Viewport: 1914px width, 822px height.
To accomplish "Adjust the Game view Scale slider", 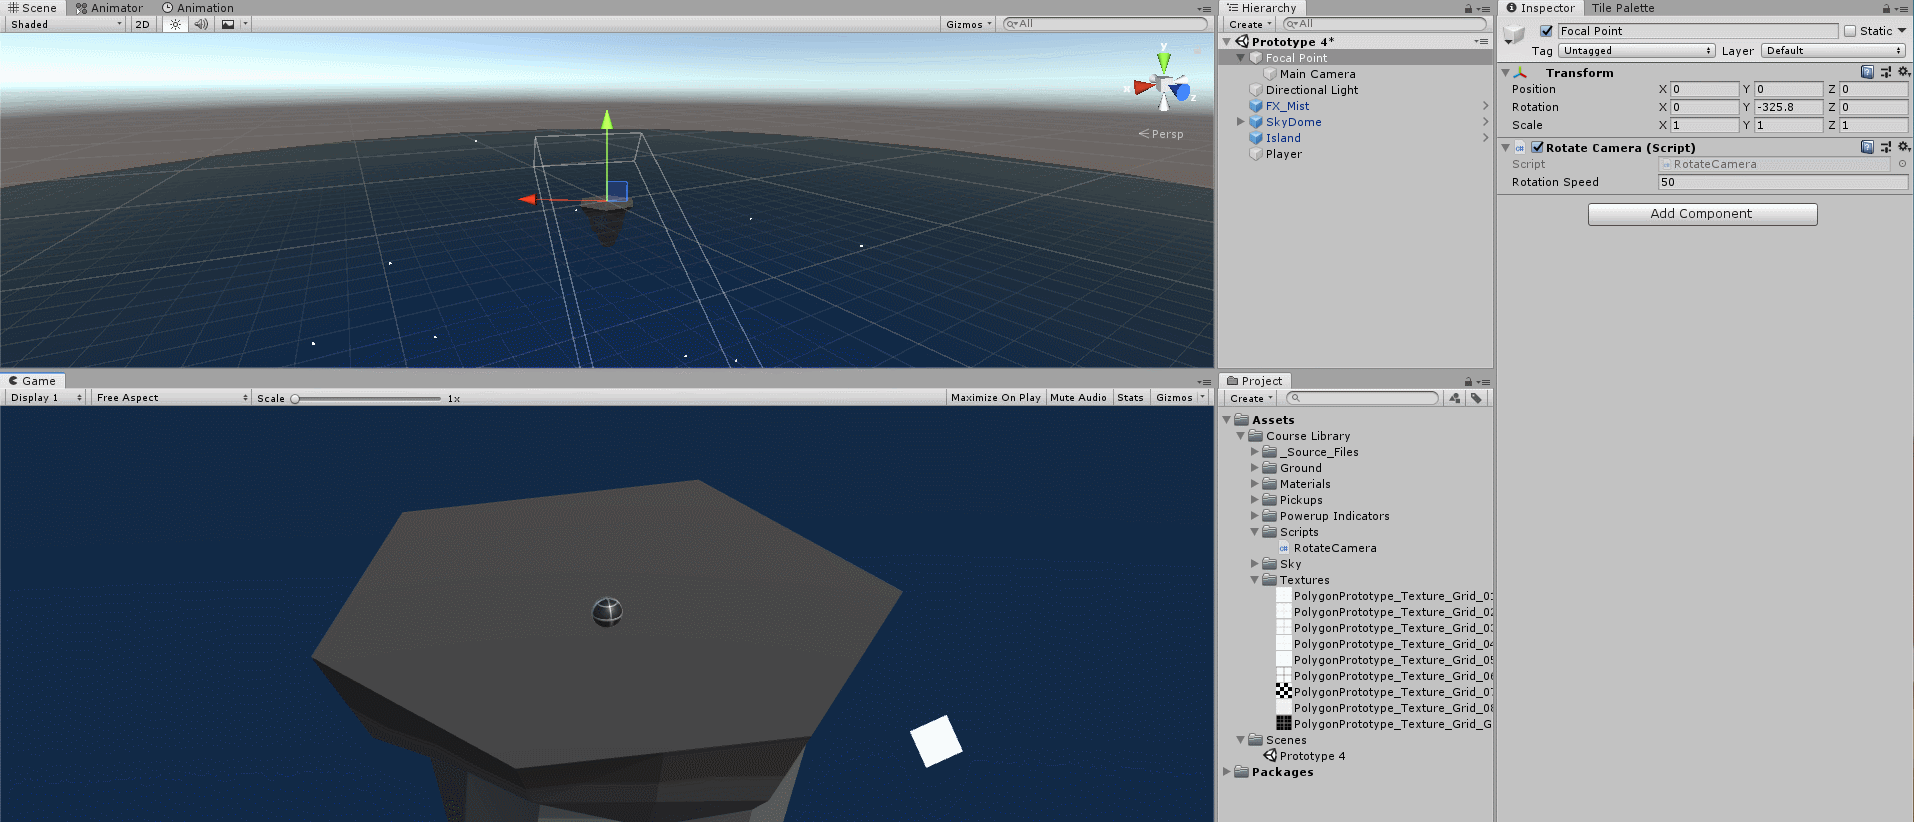I will [x=367, y=398].
